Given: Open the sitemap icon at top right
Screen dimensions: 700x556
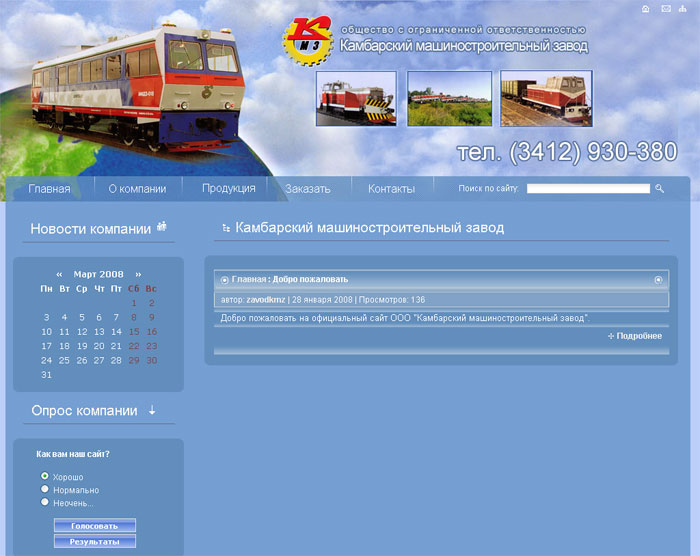Looking at the screenshot, I should [683, 8].
